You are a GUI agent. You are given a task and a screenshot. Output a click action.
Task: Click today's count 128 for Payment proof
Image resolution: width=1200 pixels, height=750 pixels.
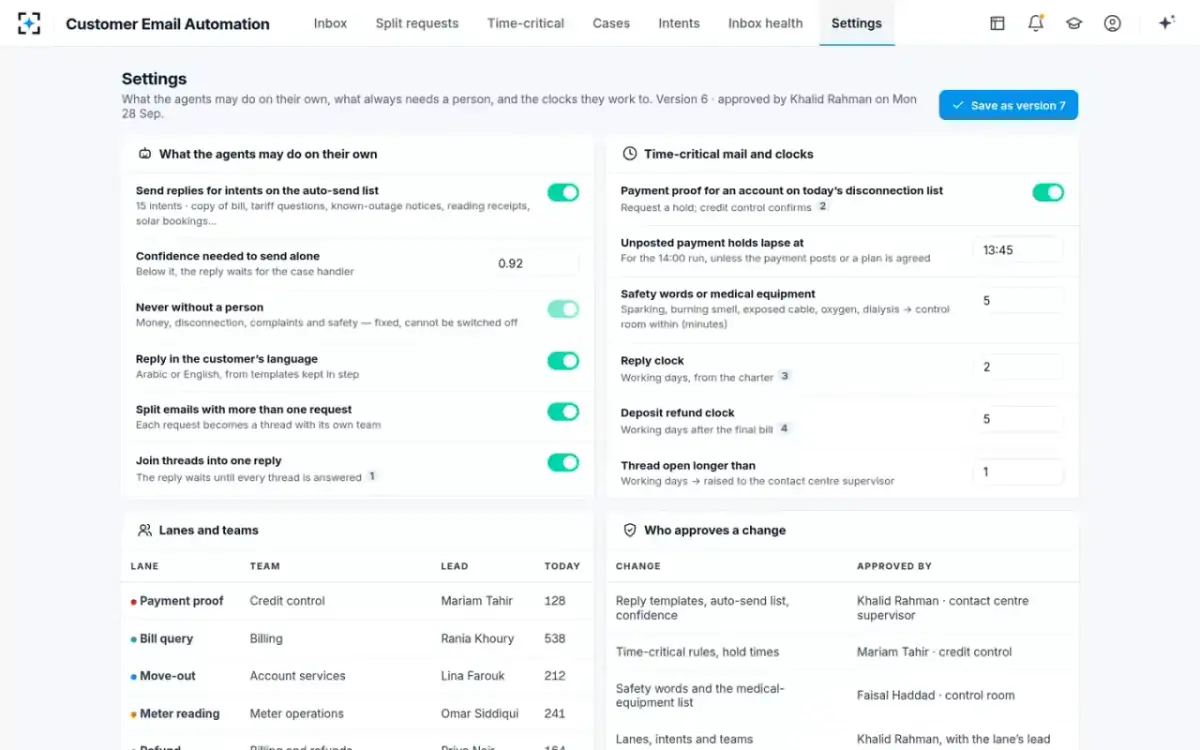[555, 601]
